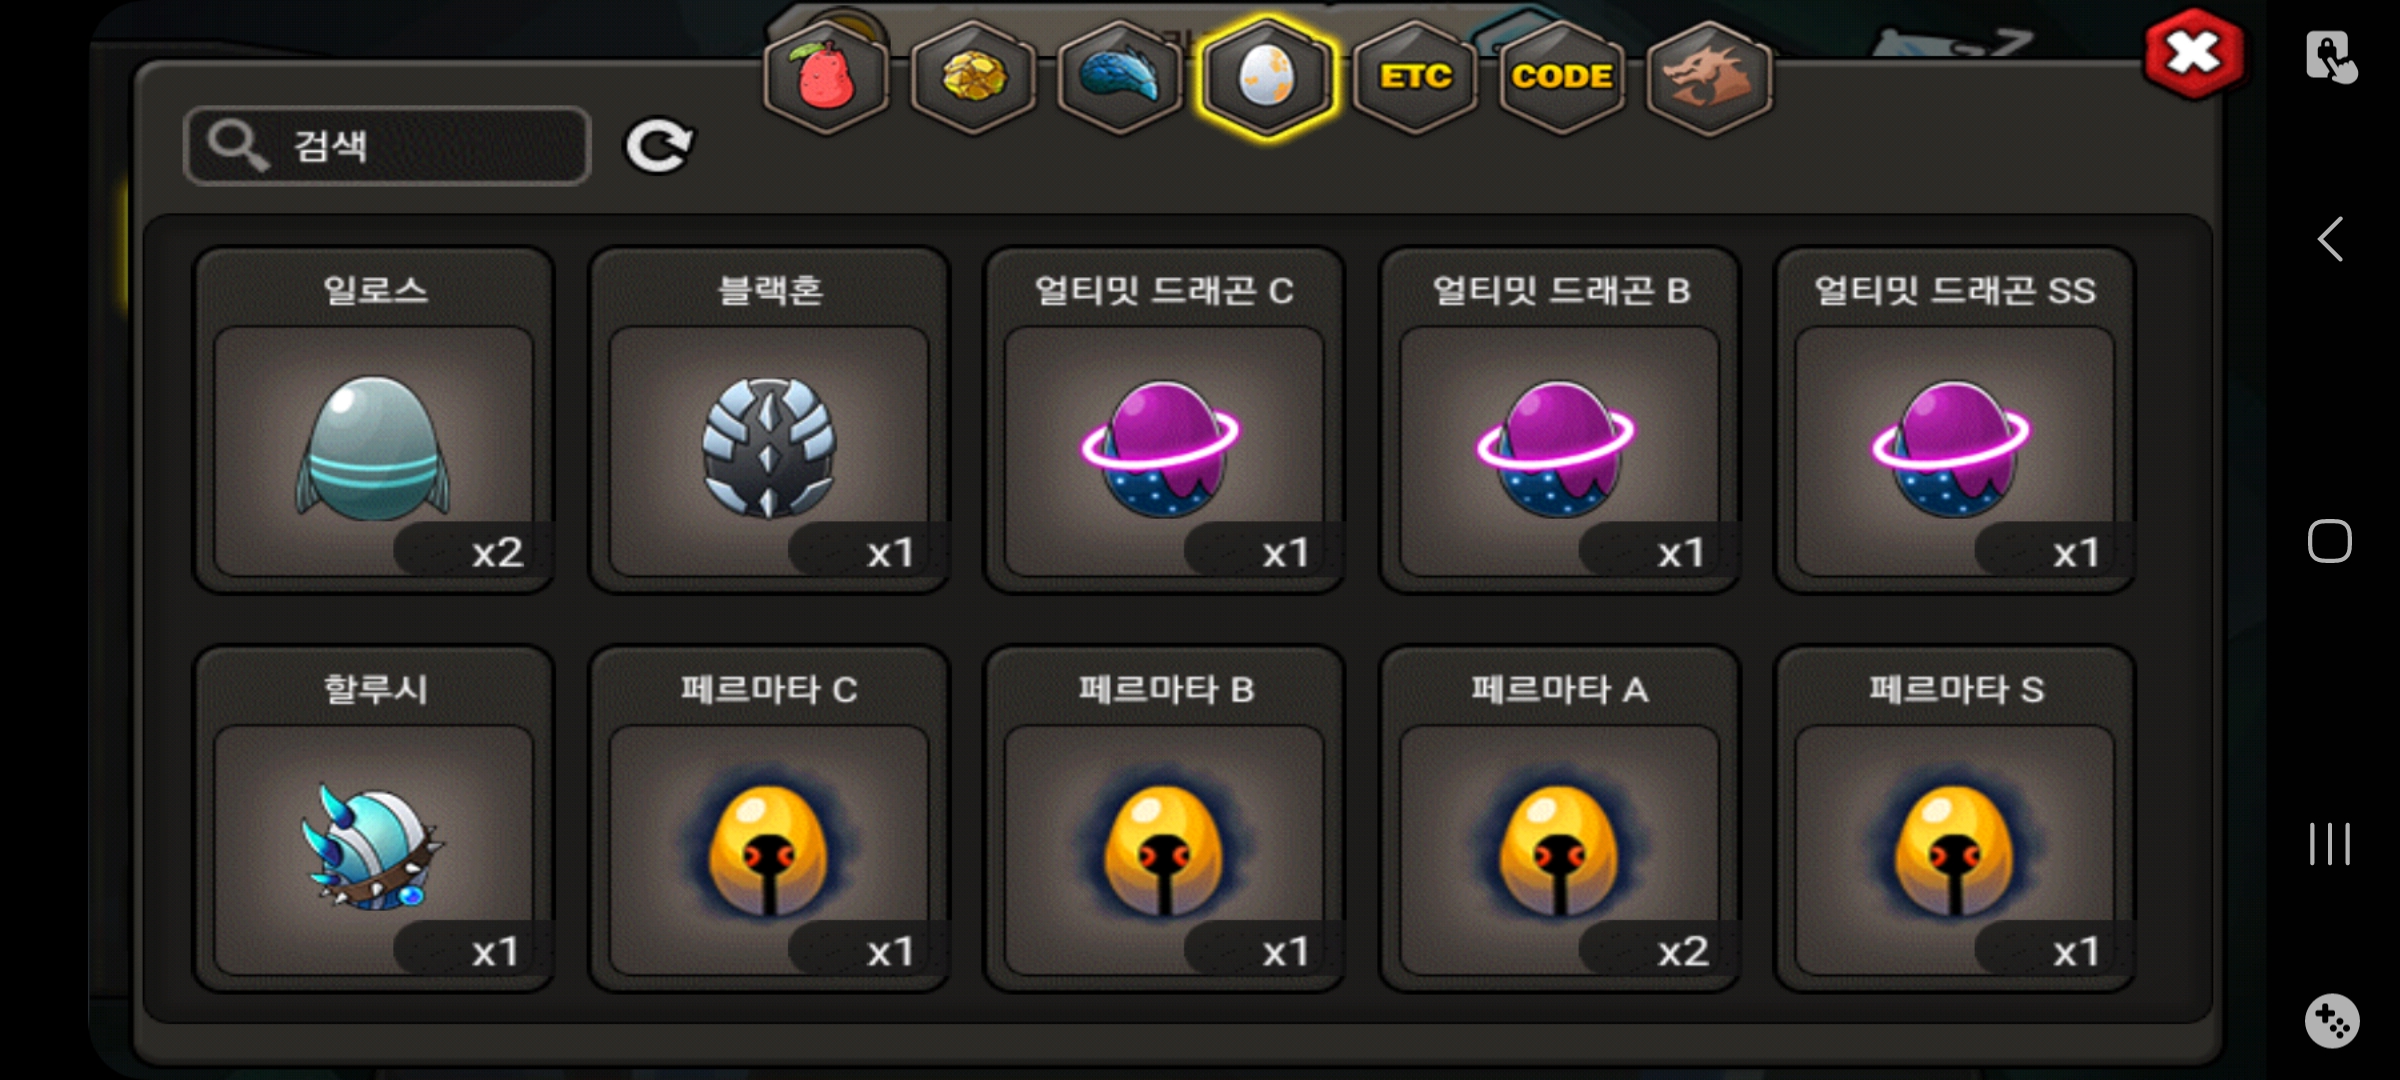Screen dimensions: 2400x1080
Task: Select the dragon egg tab
Action: click(x=1267, y=77)
